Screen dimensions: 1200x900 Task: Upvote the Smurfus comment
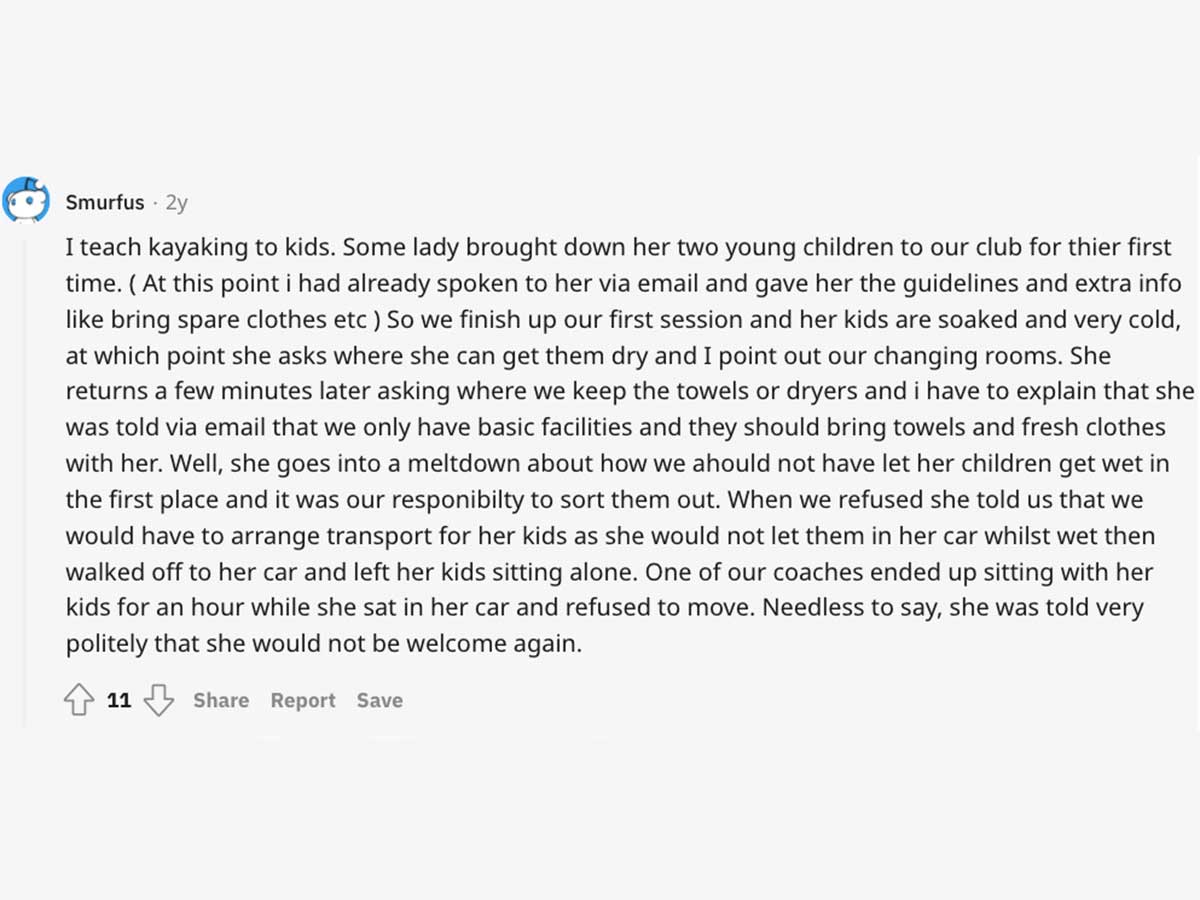pos(79,700)
